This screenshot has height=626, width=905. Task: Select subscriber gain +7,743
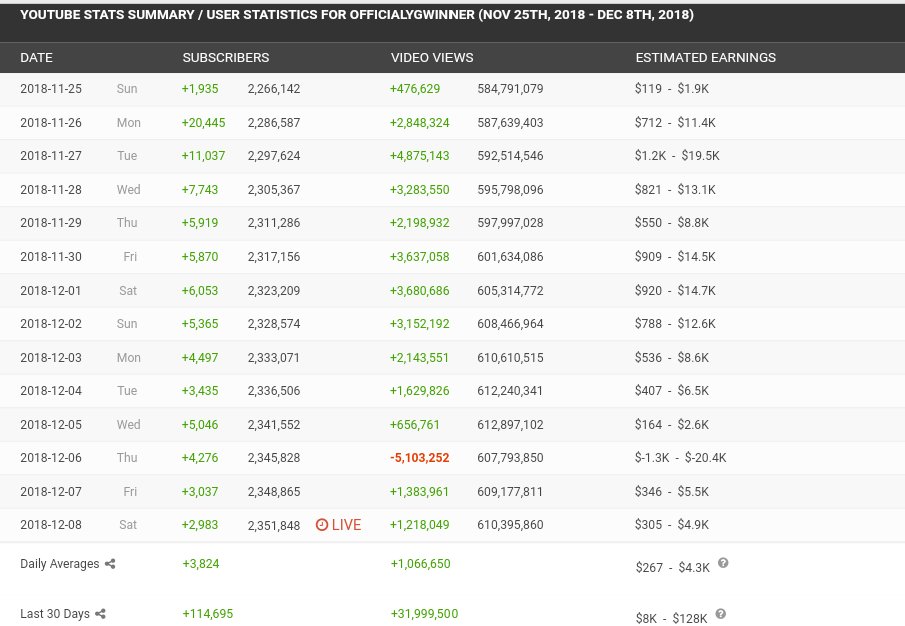pos(200,190)
